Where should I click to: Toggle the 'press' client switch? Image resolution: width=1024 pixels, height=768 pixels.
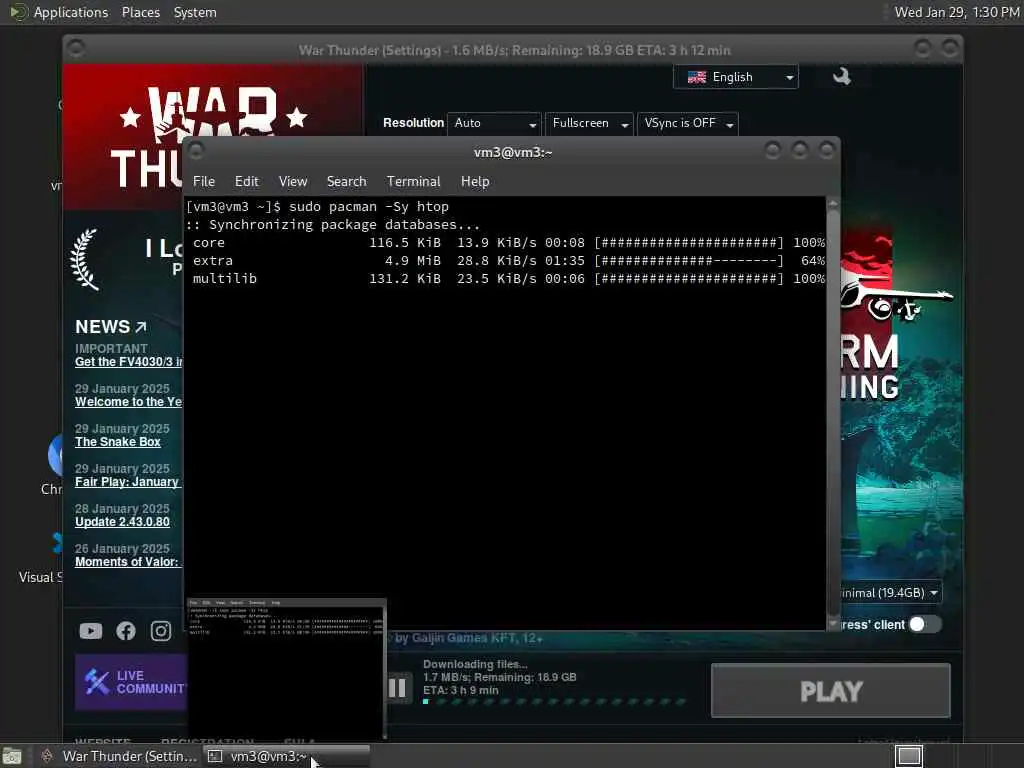point(925,624)
